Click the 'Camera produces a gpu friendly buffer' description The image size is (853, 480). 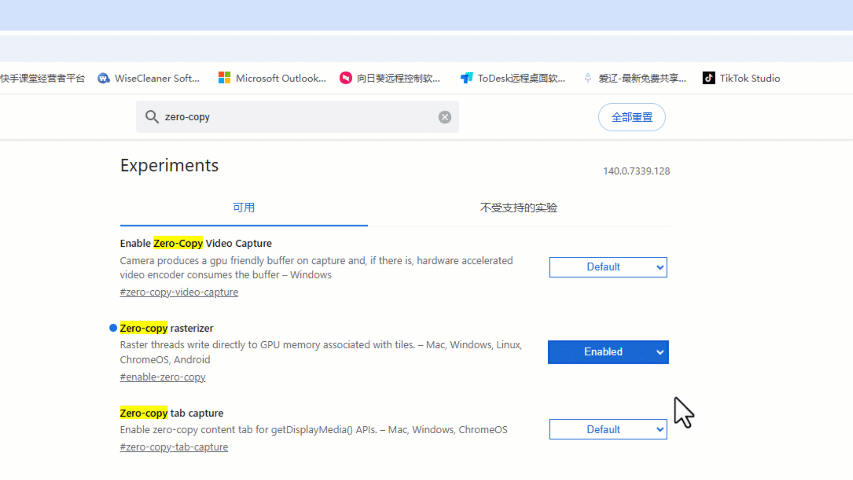click(316, 267)
